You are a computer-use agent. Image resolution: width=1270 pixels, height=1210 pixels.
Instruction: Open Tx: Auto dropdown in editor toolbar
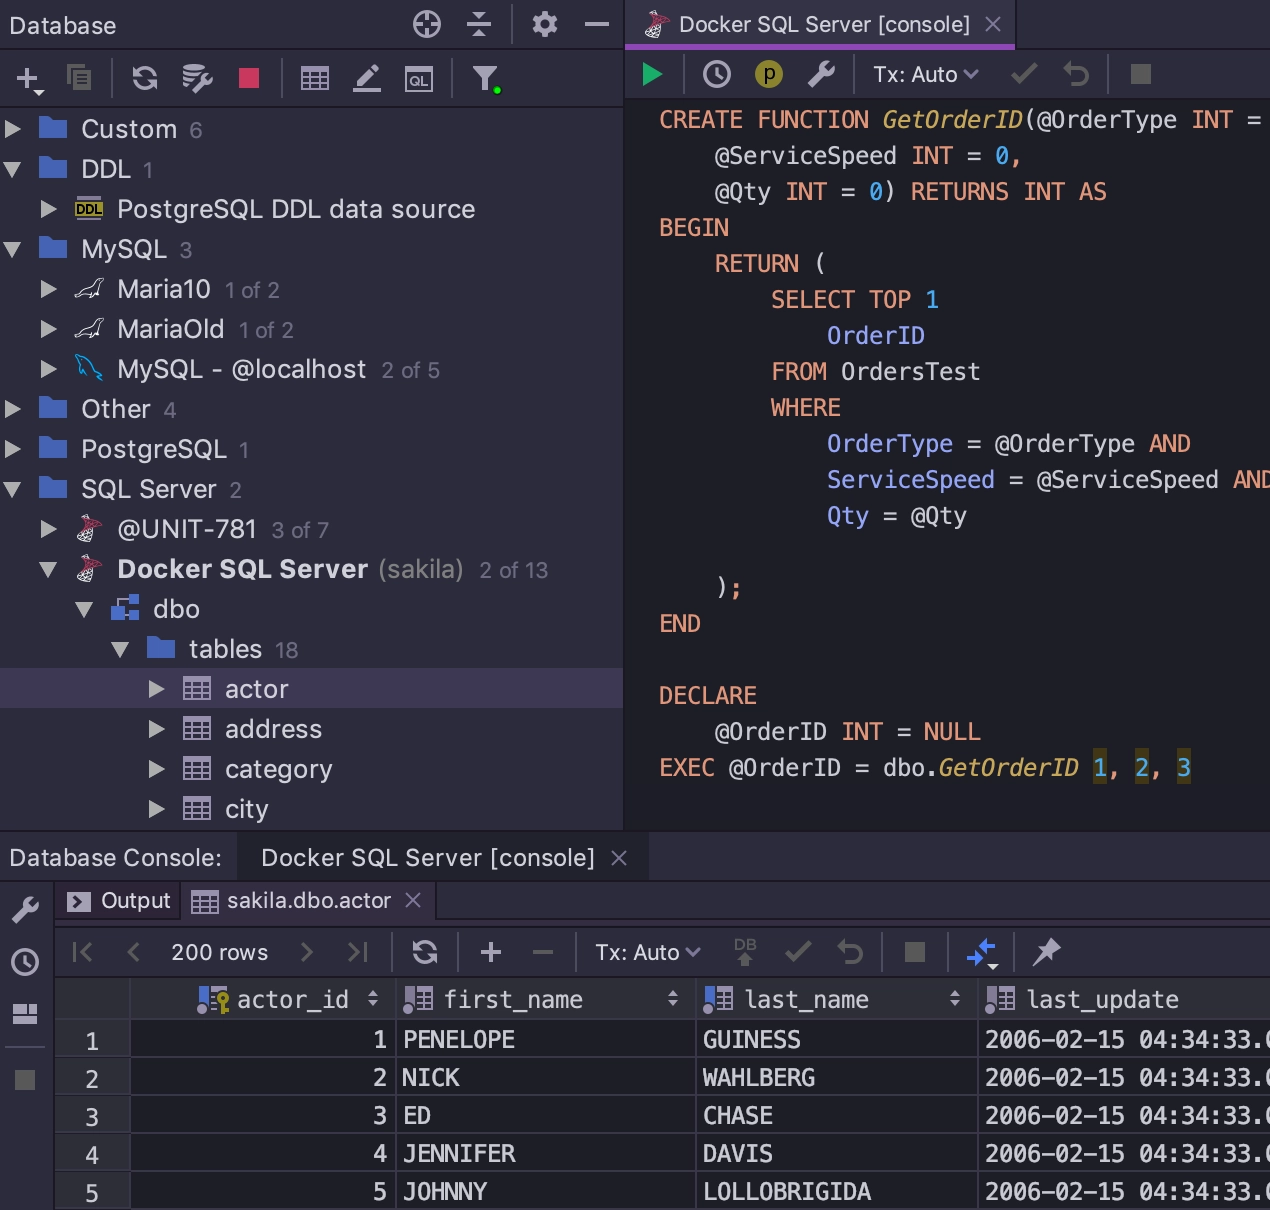[x=926, y=74]
